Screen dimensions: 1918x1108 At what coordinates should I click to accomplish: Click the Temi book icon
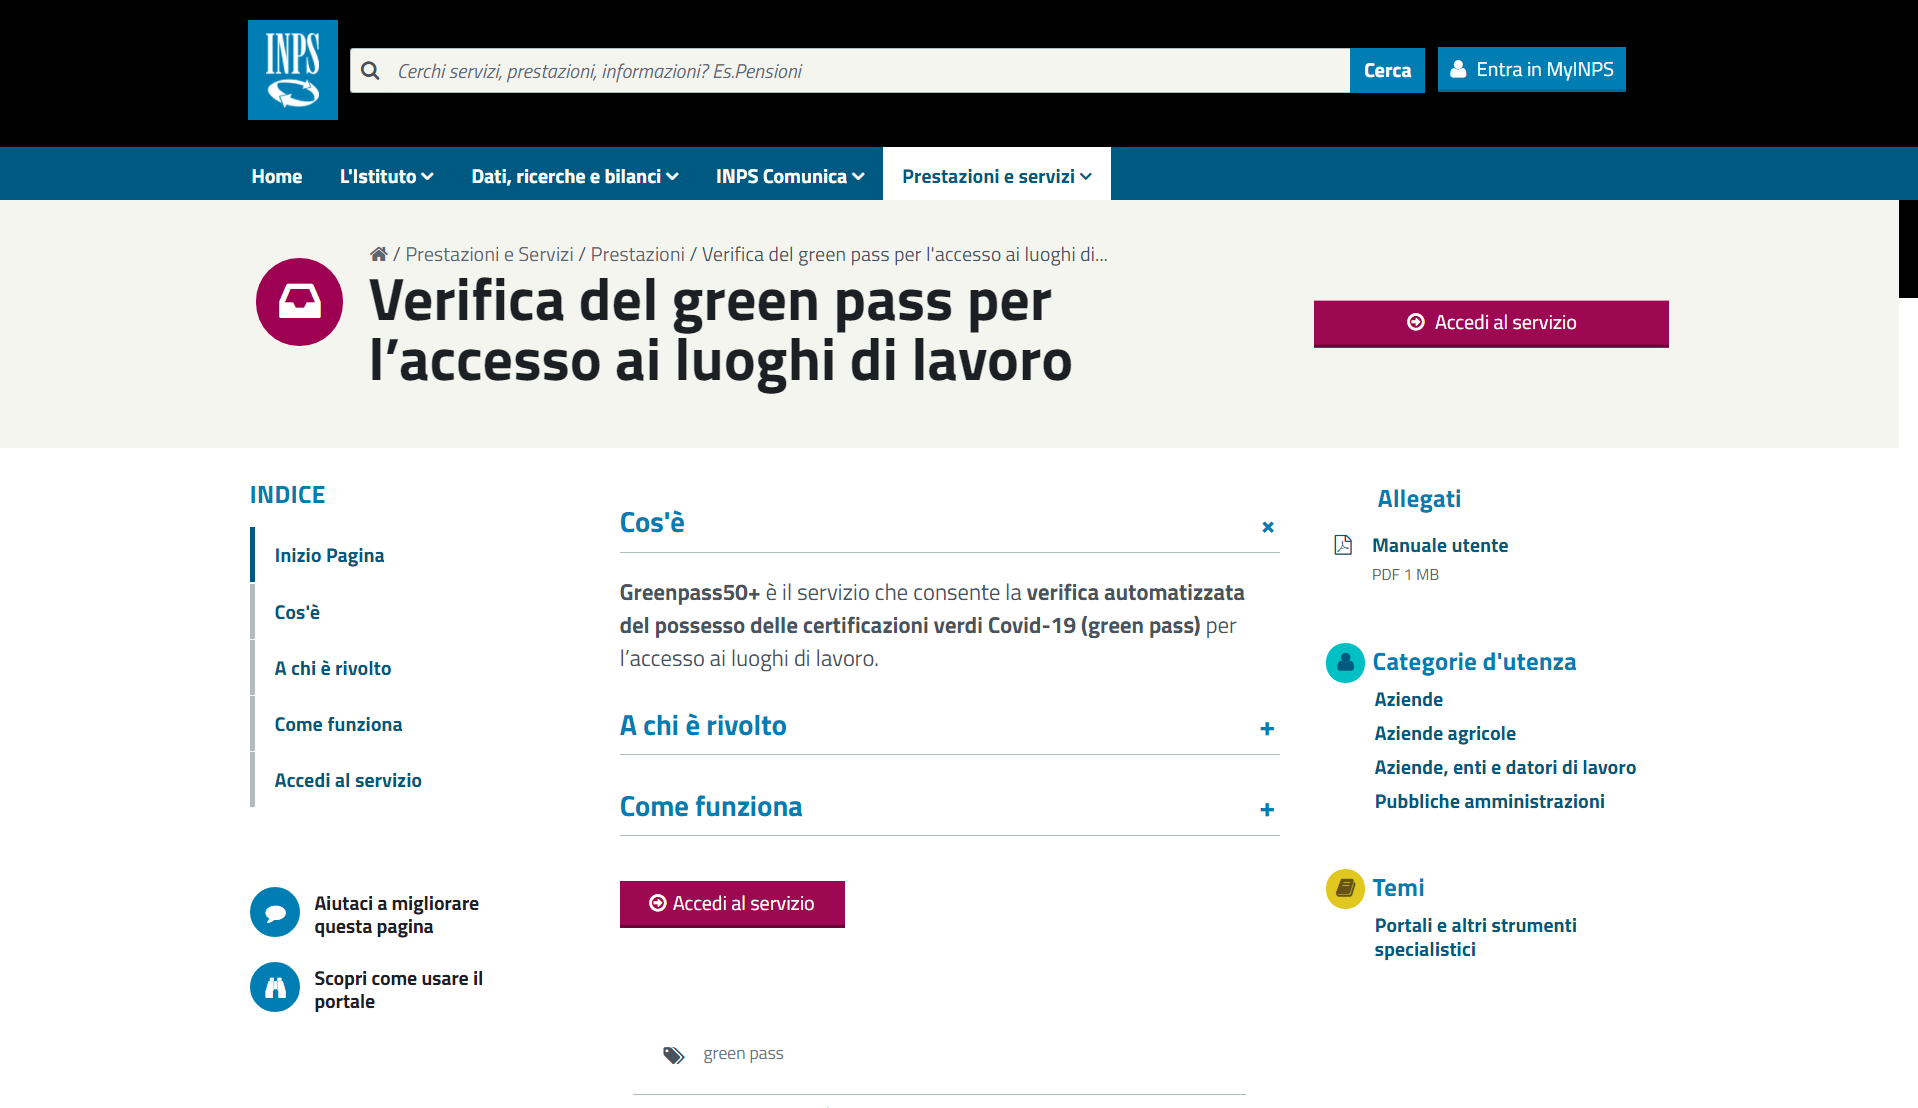pyautogui.click(x=1346, y=888)
